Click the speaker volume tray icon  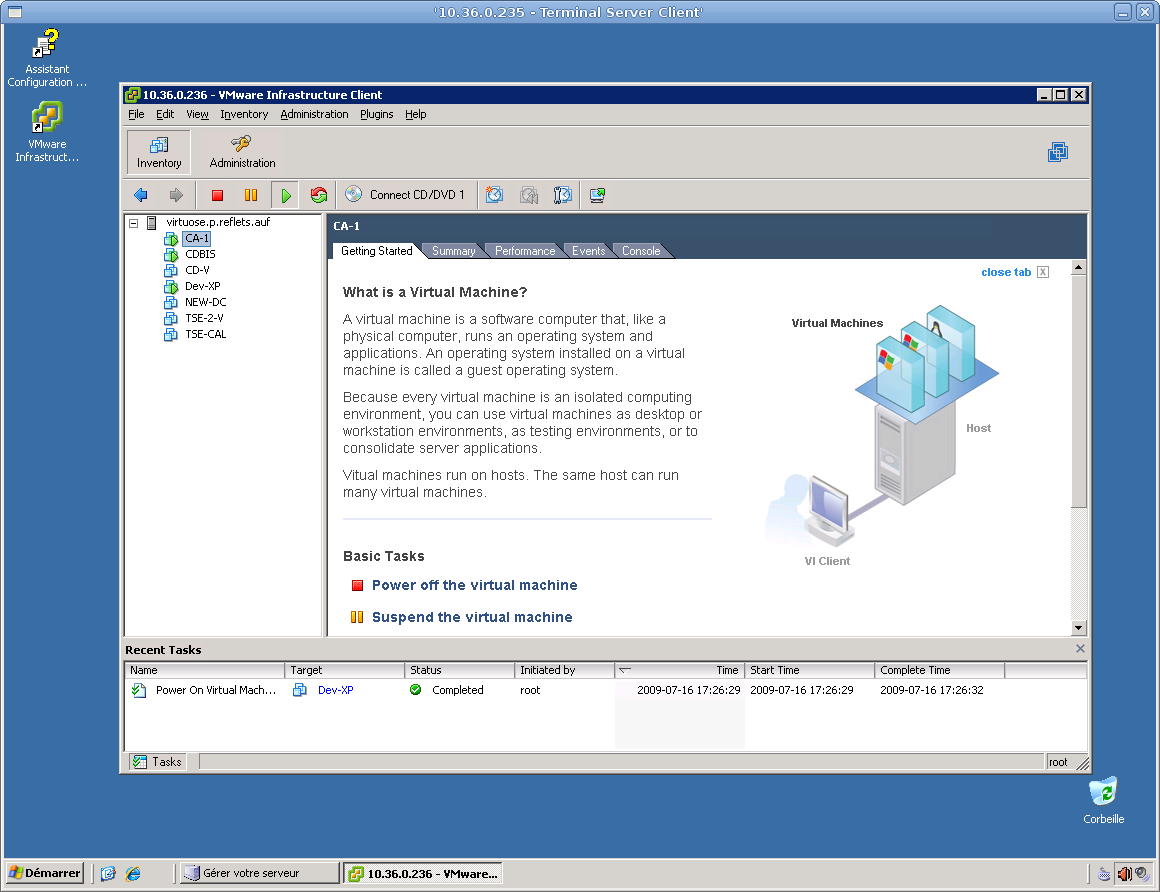[x=1124, y=874]
